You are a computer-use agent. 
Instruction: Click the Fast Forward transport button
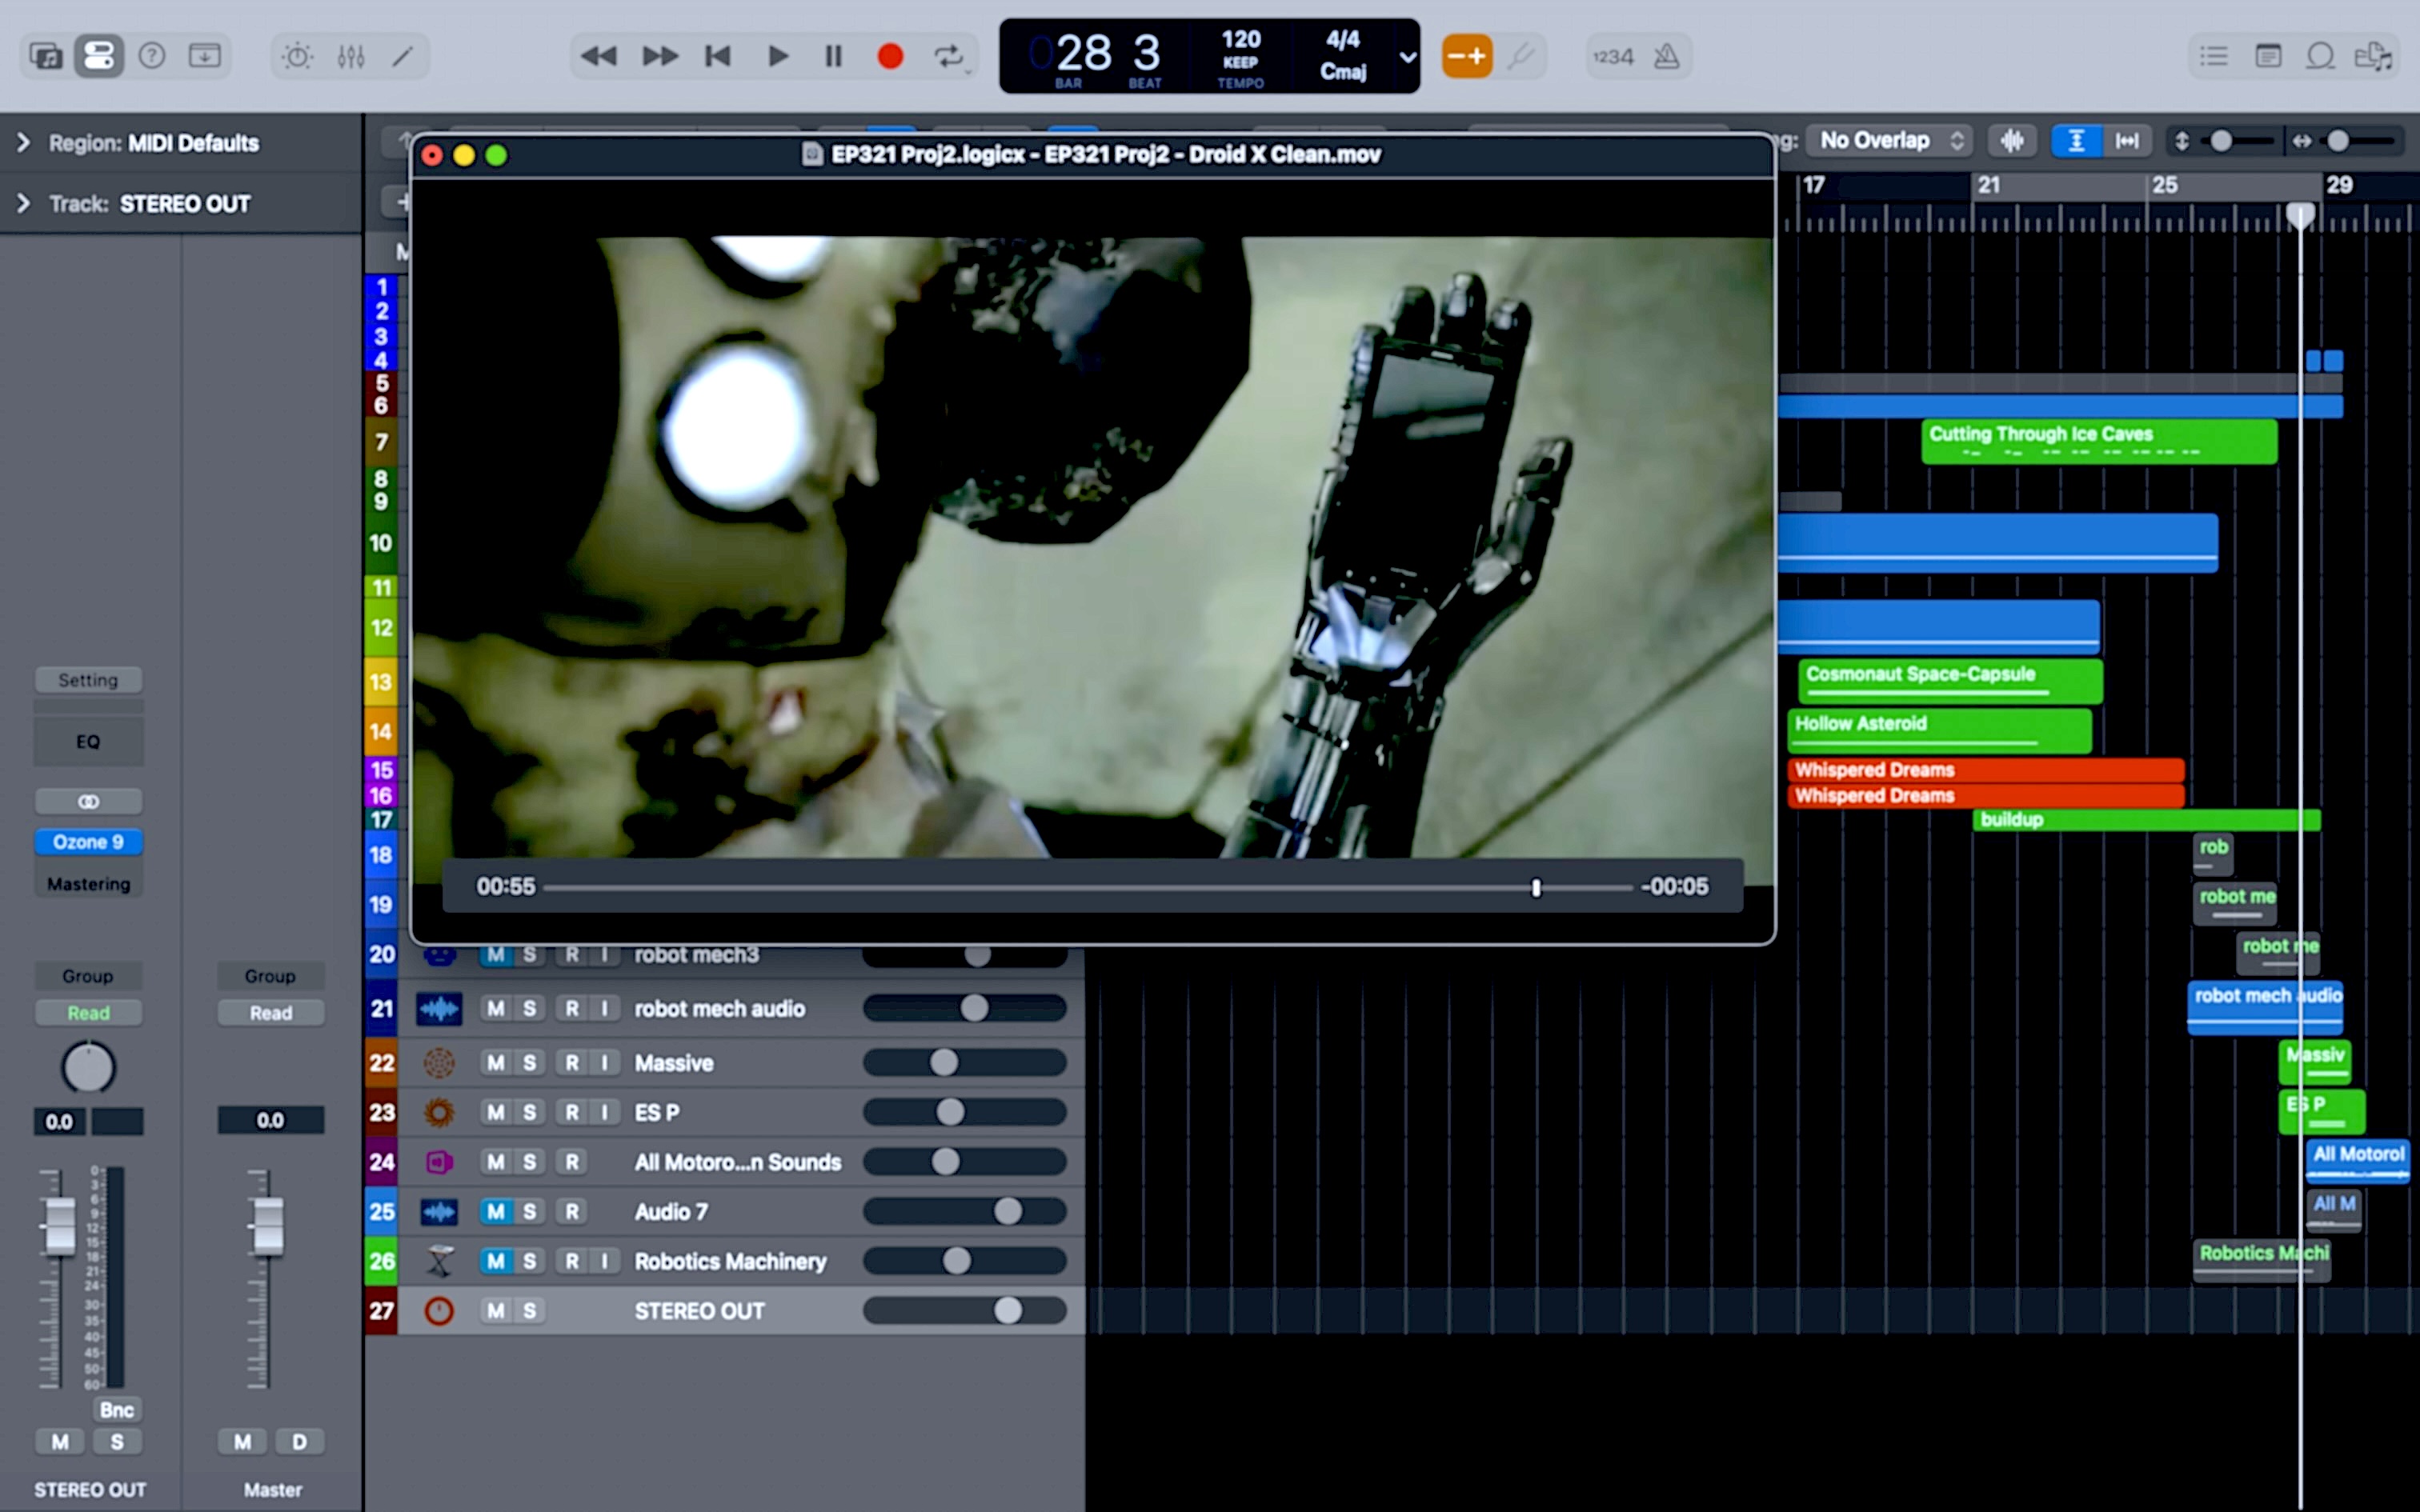(x=659, y=56)
